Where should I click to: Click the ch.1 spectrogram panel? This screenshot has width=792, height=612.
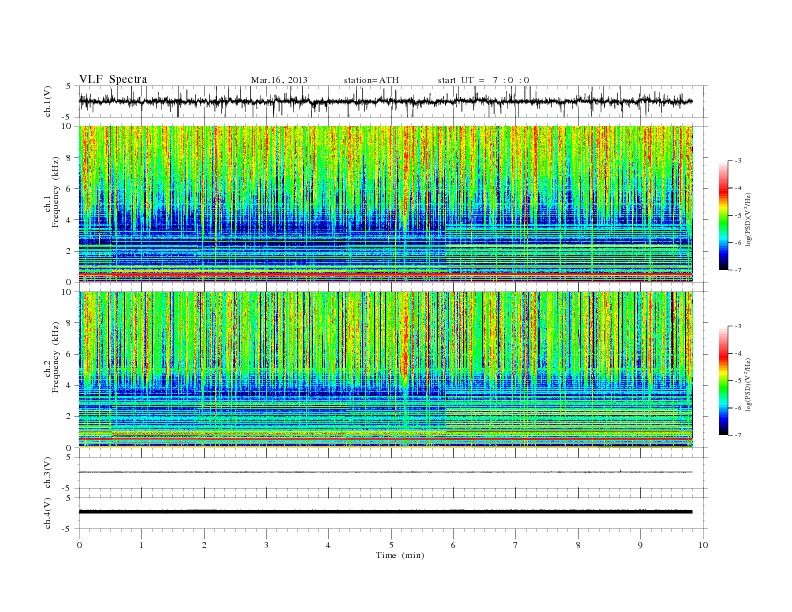(x=386, y=204)
